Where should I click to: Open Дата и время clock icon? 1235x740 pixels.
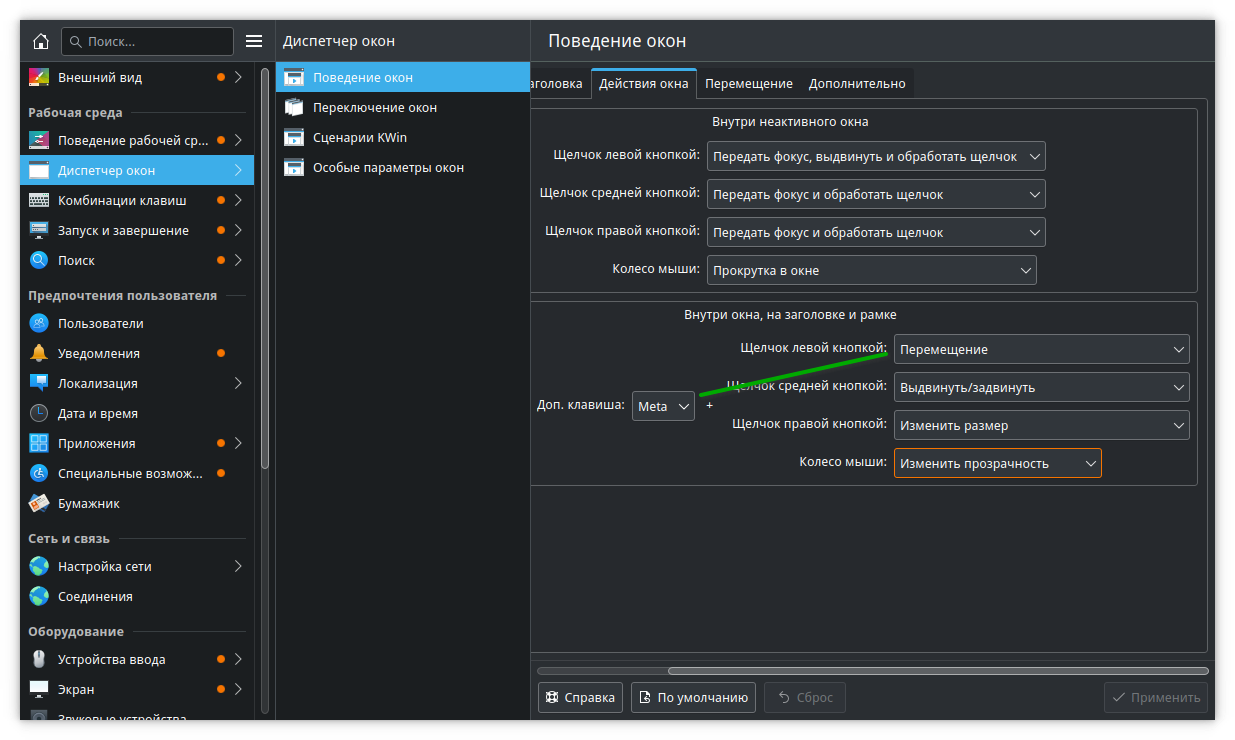(x=39, y=413)
